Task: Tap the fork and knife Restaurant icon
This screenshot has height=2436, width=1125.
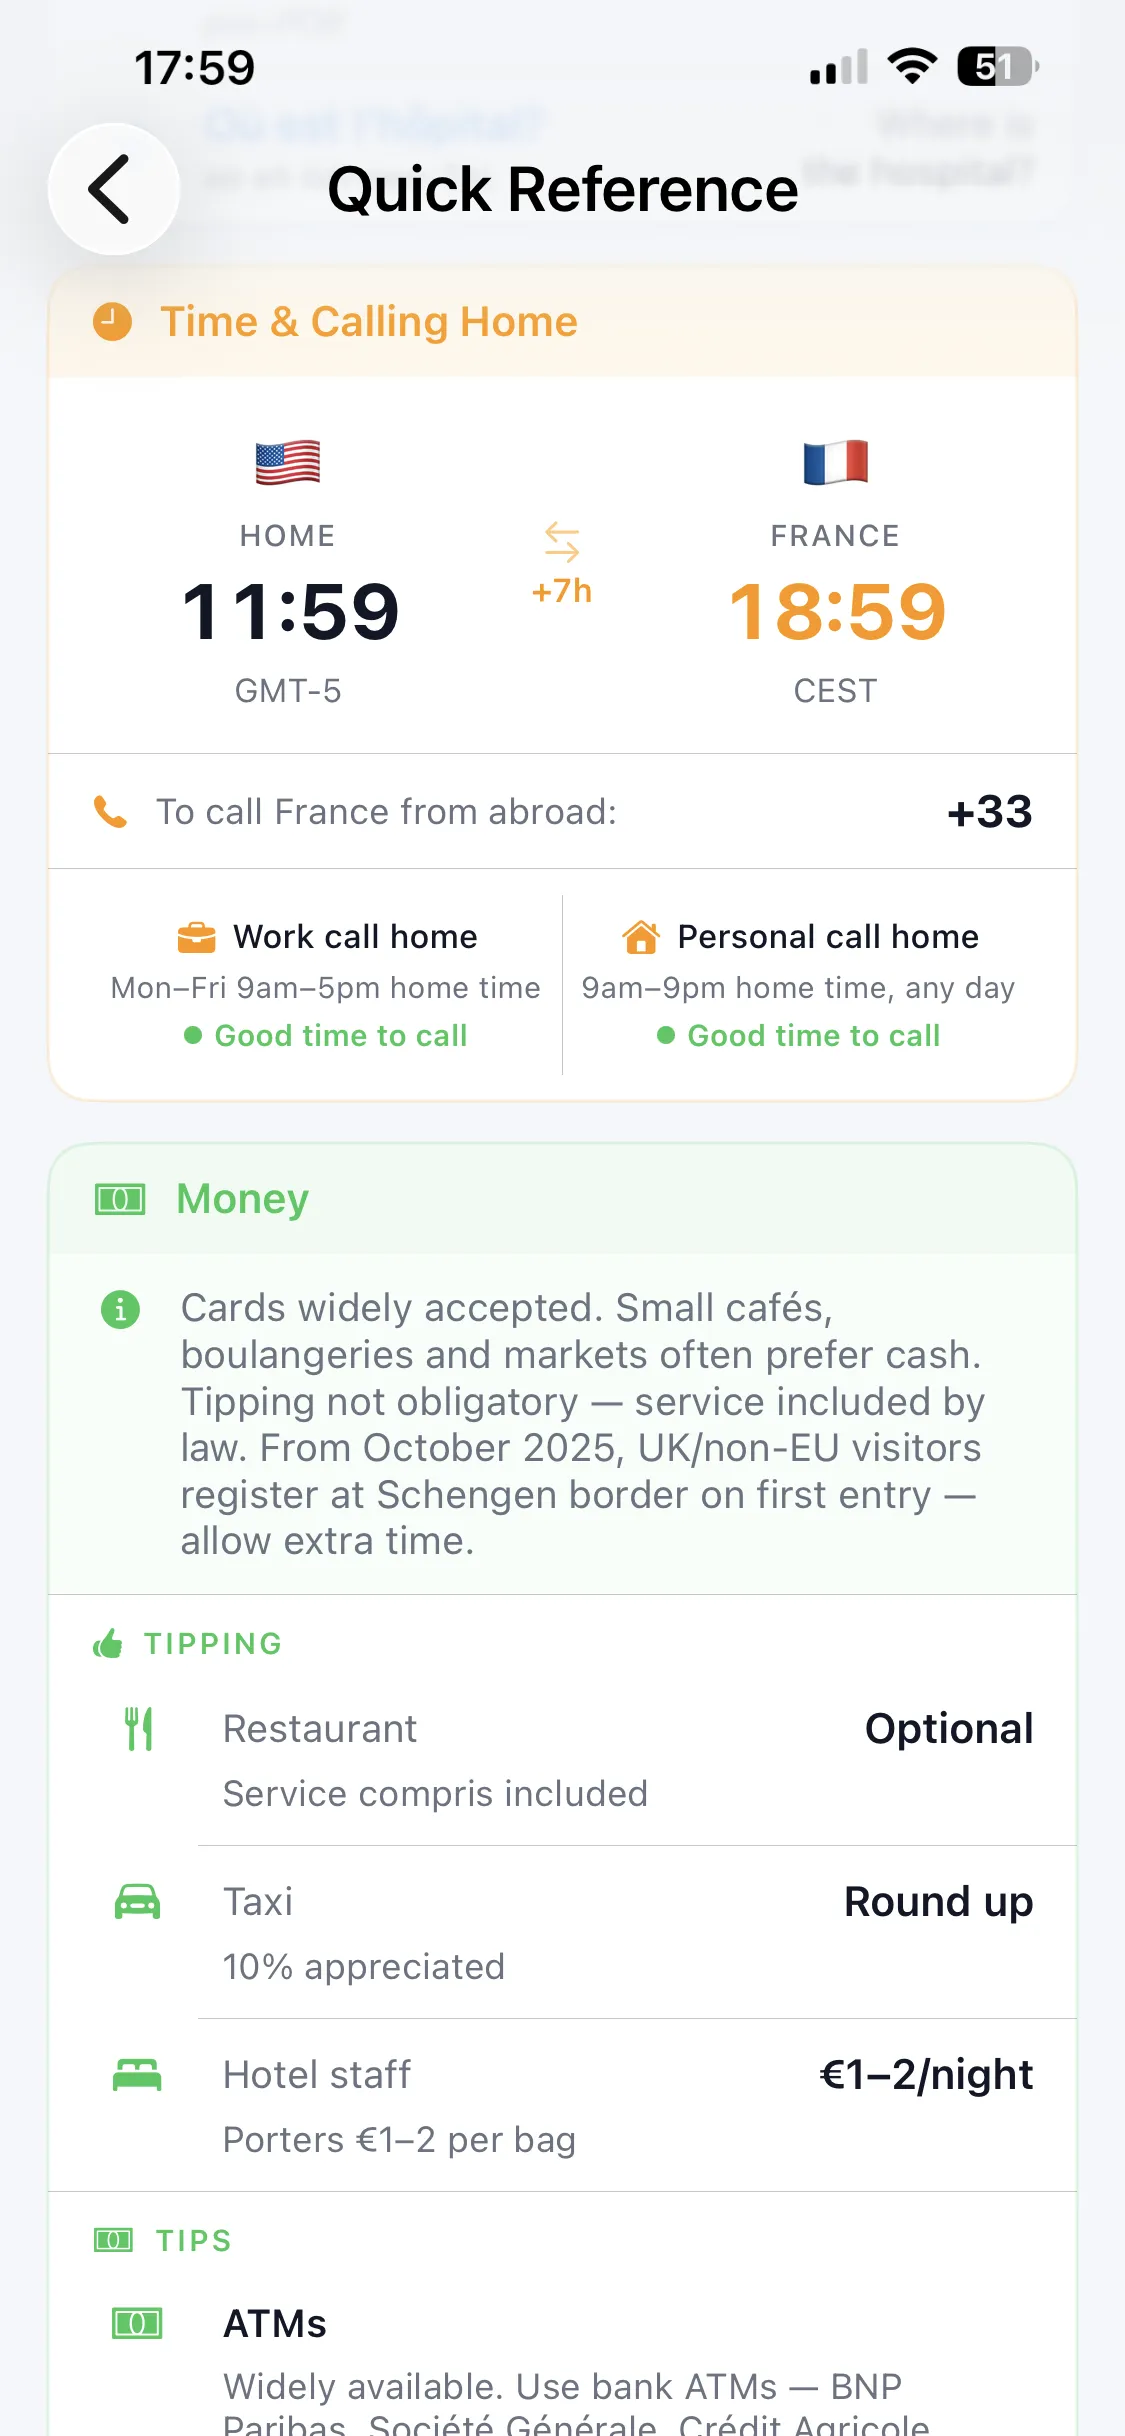Action: (139, 1728)
